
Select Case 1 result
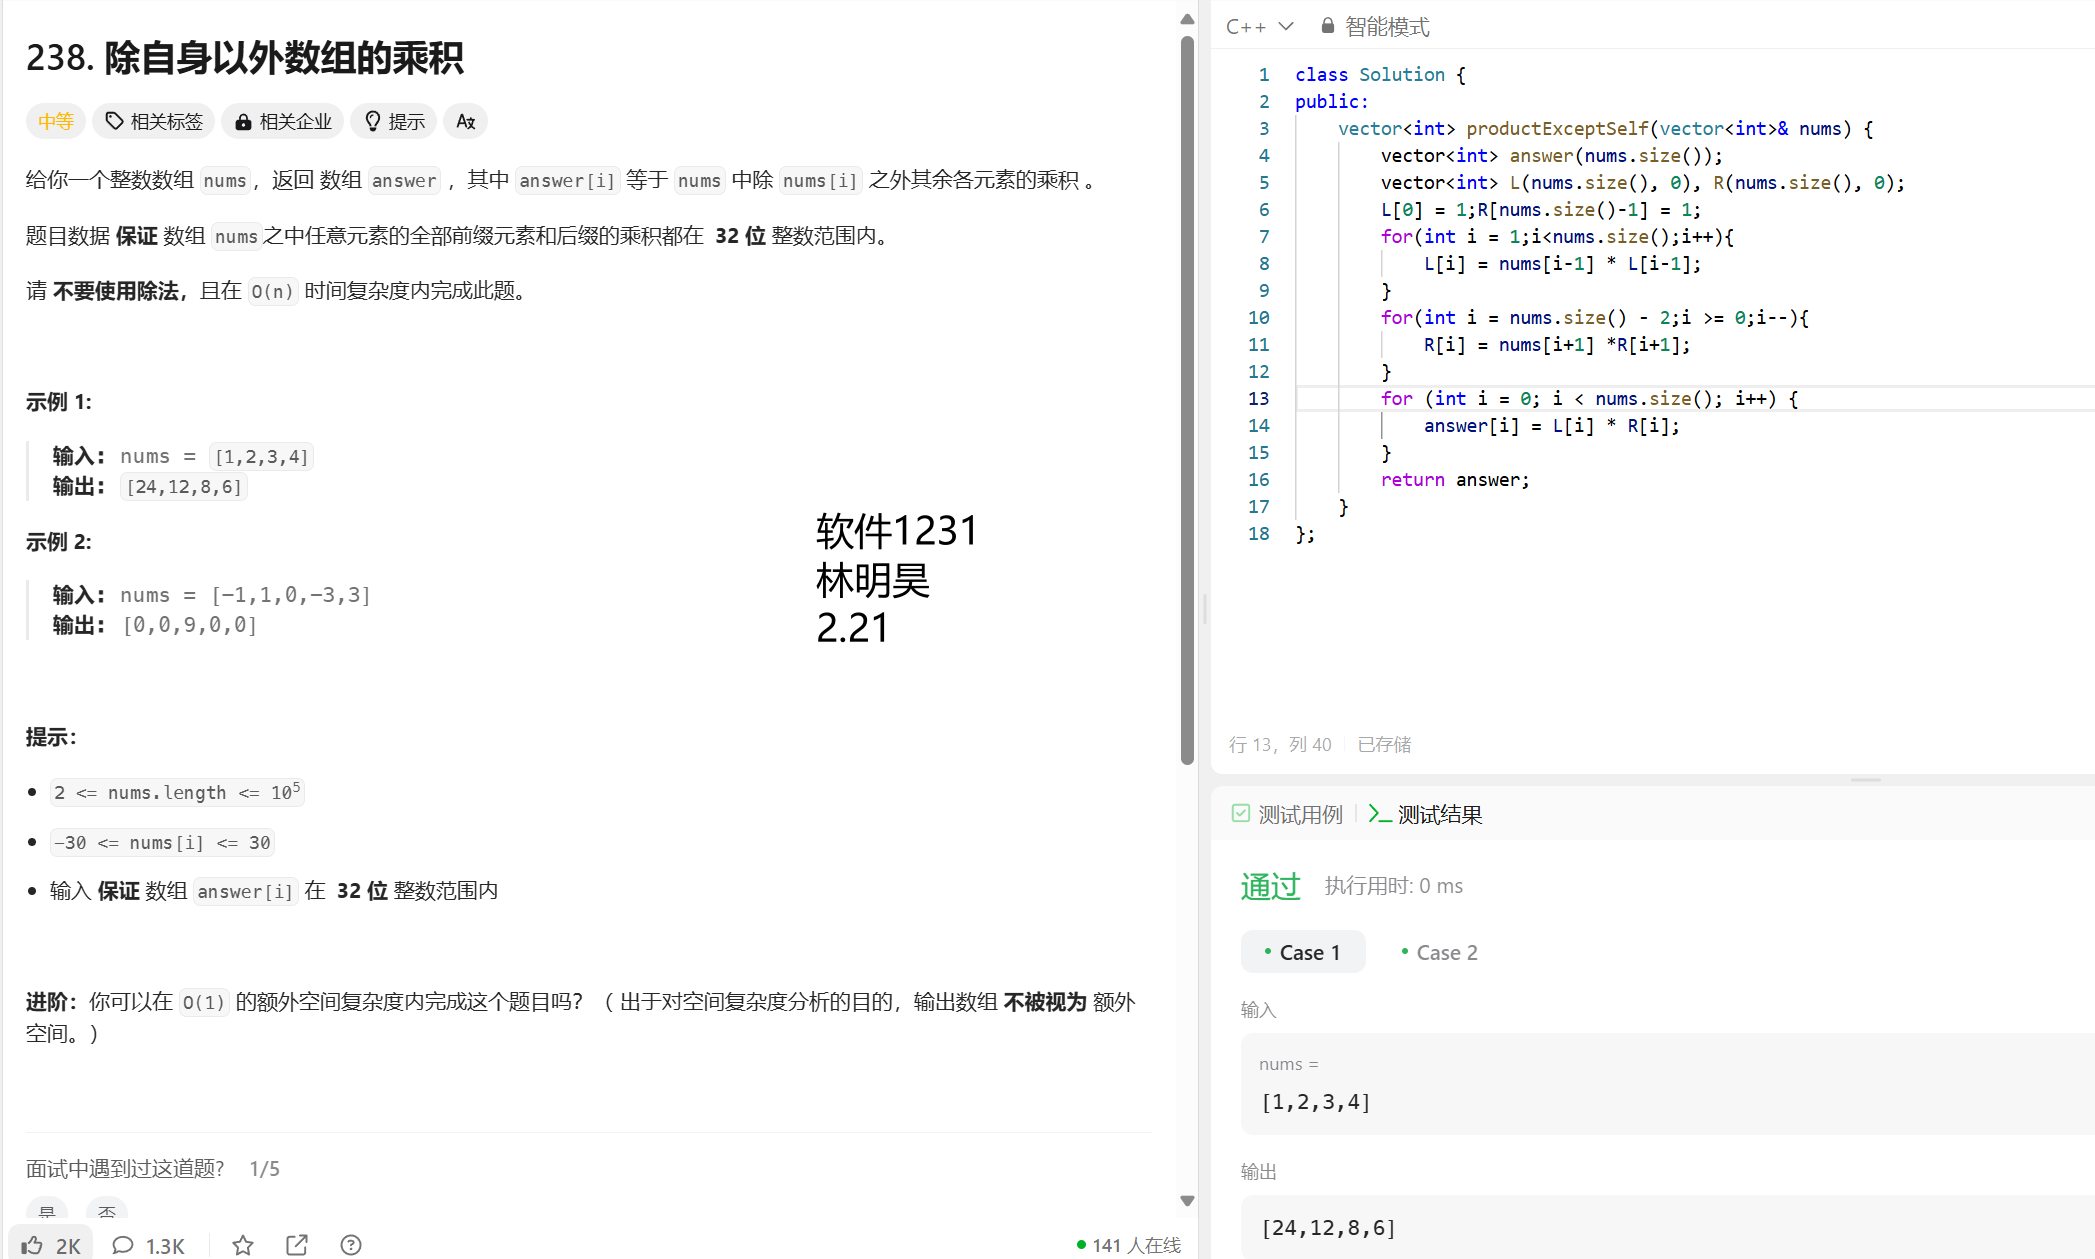(x=1303, y=952)
